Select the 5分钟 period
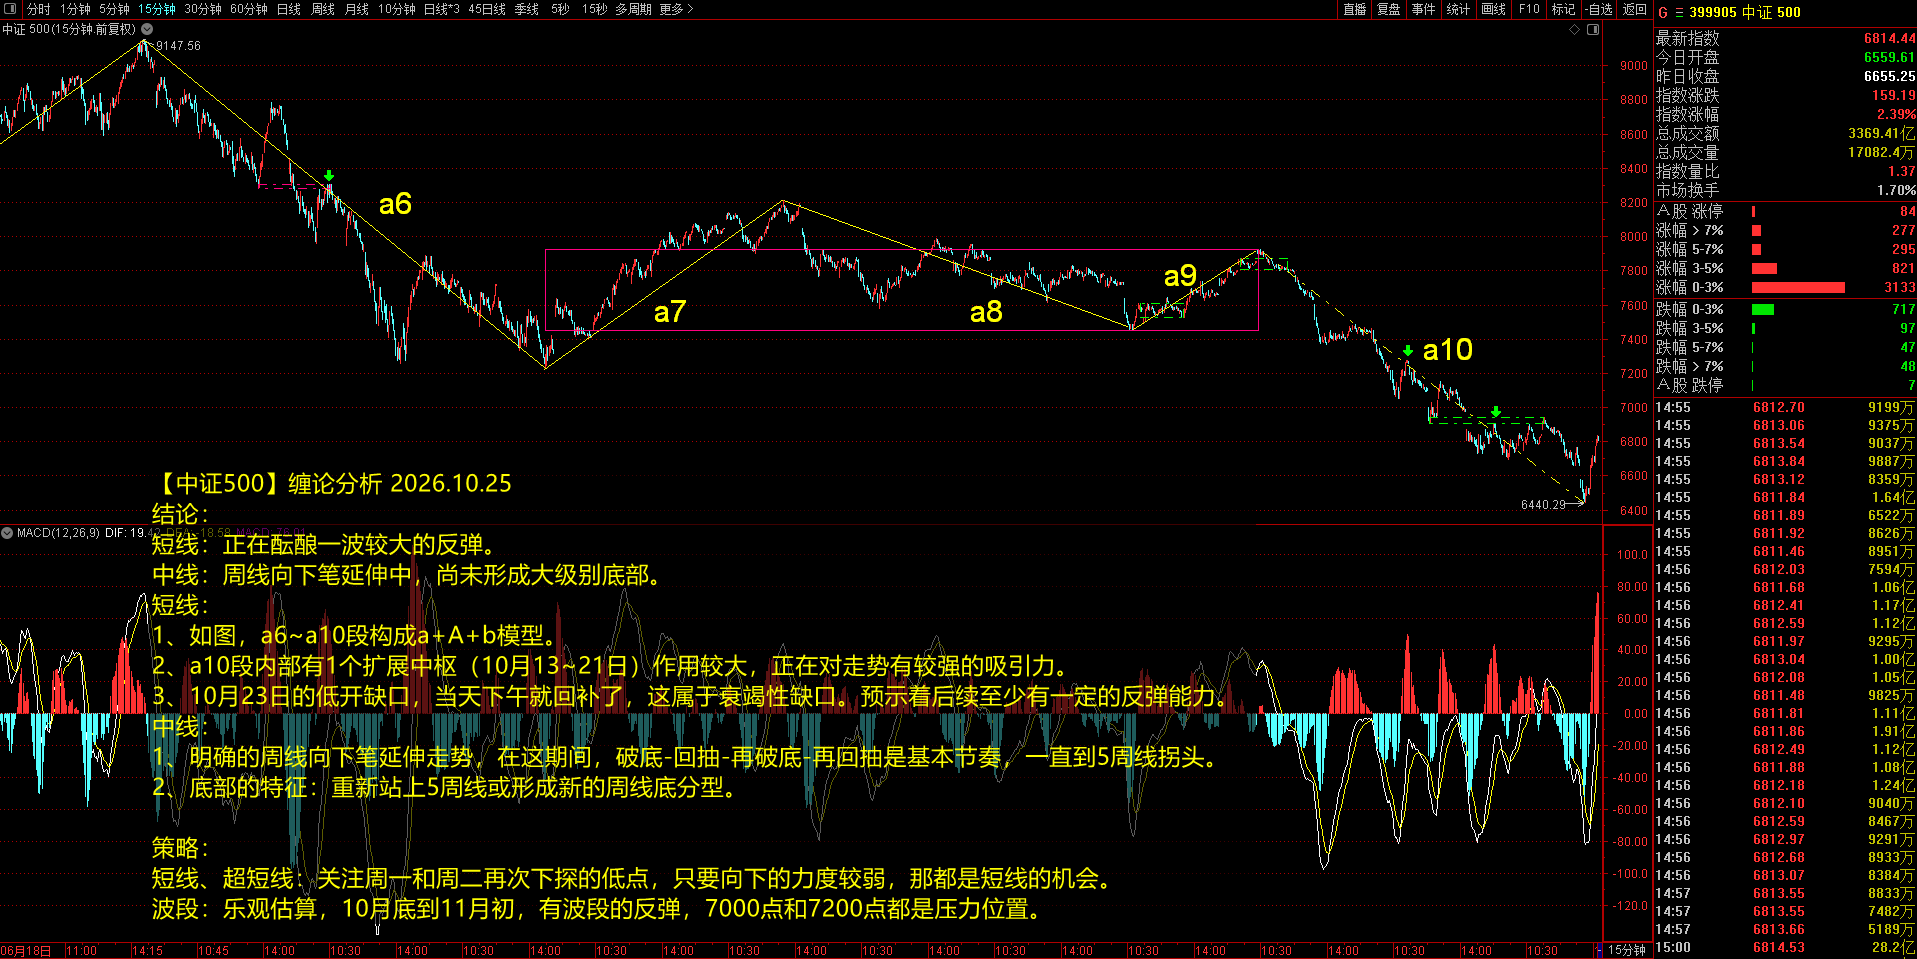 coord(114,9)
